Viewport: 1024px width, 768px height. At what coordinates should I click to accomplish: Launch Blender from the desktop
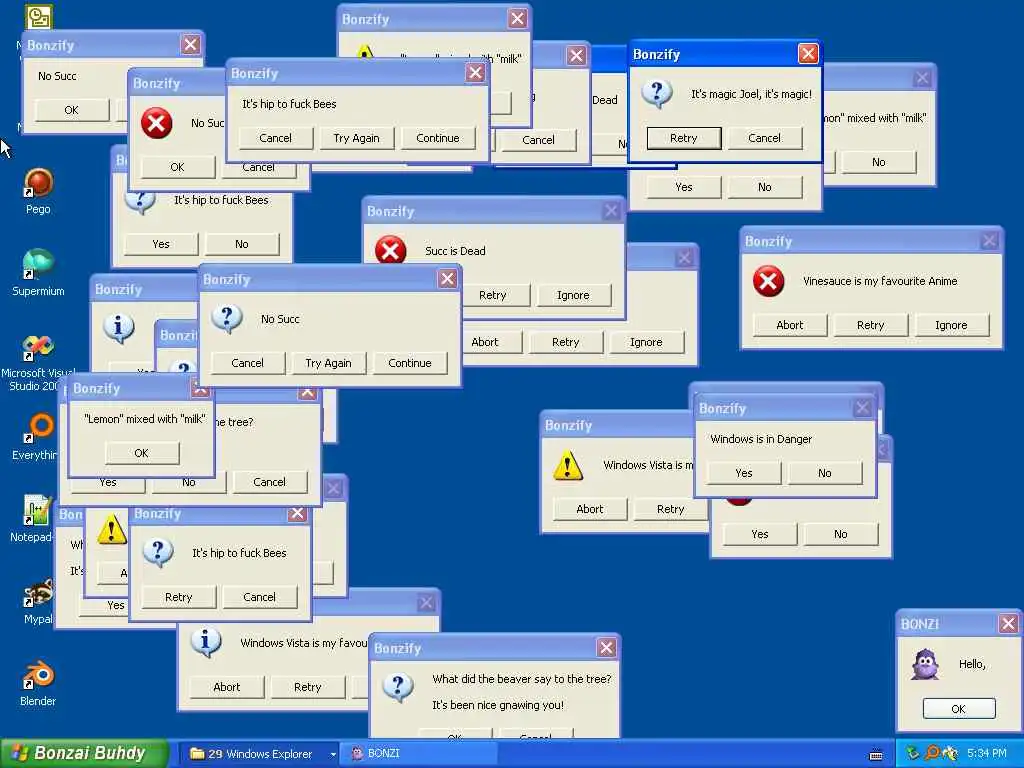coord(38,675)
